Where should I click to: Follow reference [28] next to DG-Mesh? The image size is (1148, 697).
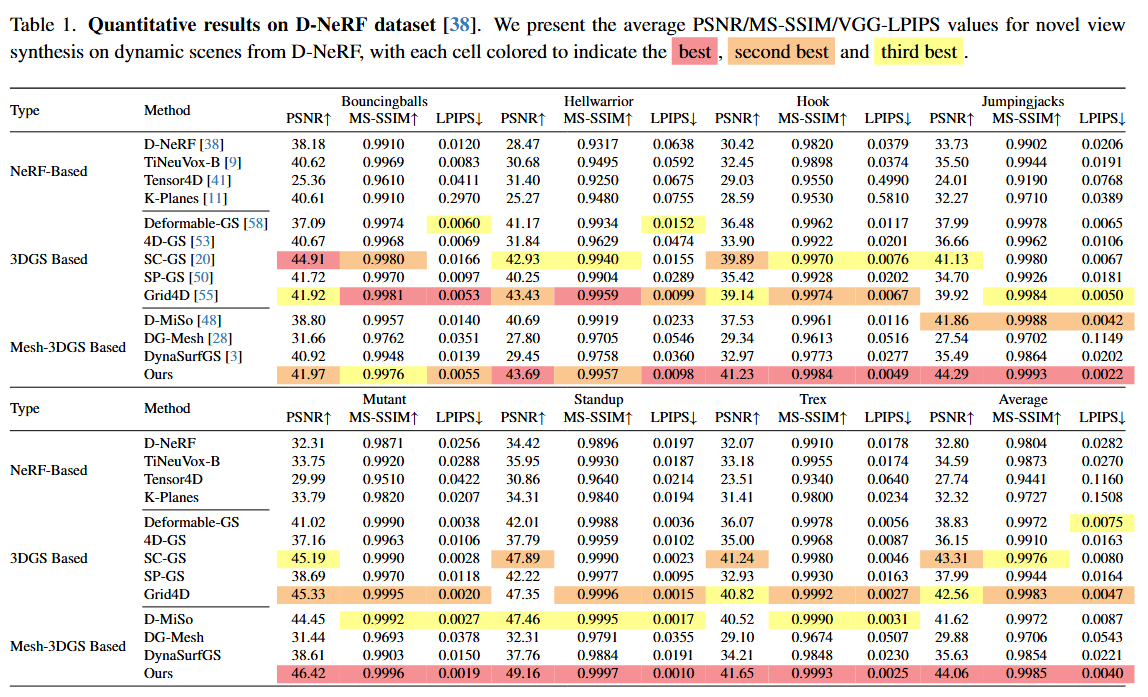[217, 338]
